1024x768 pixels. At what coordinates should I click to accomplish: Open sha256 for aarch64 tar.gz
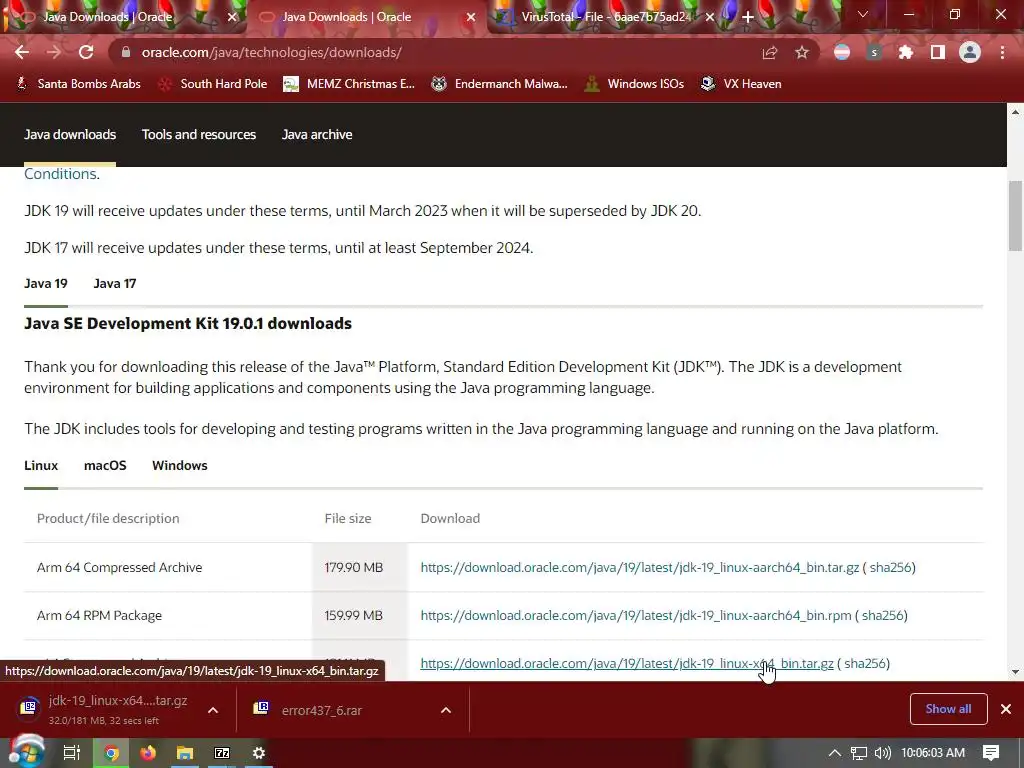coord(890,568)
